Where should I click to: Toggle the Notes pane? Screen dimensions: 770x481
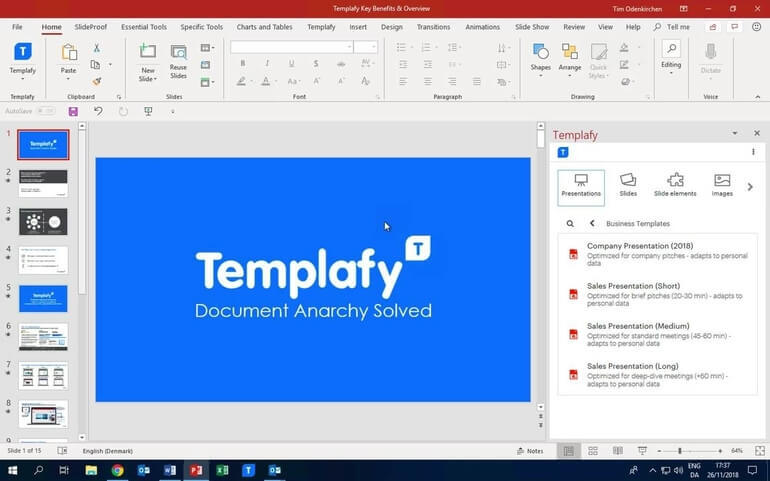[x=530, y=451]
